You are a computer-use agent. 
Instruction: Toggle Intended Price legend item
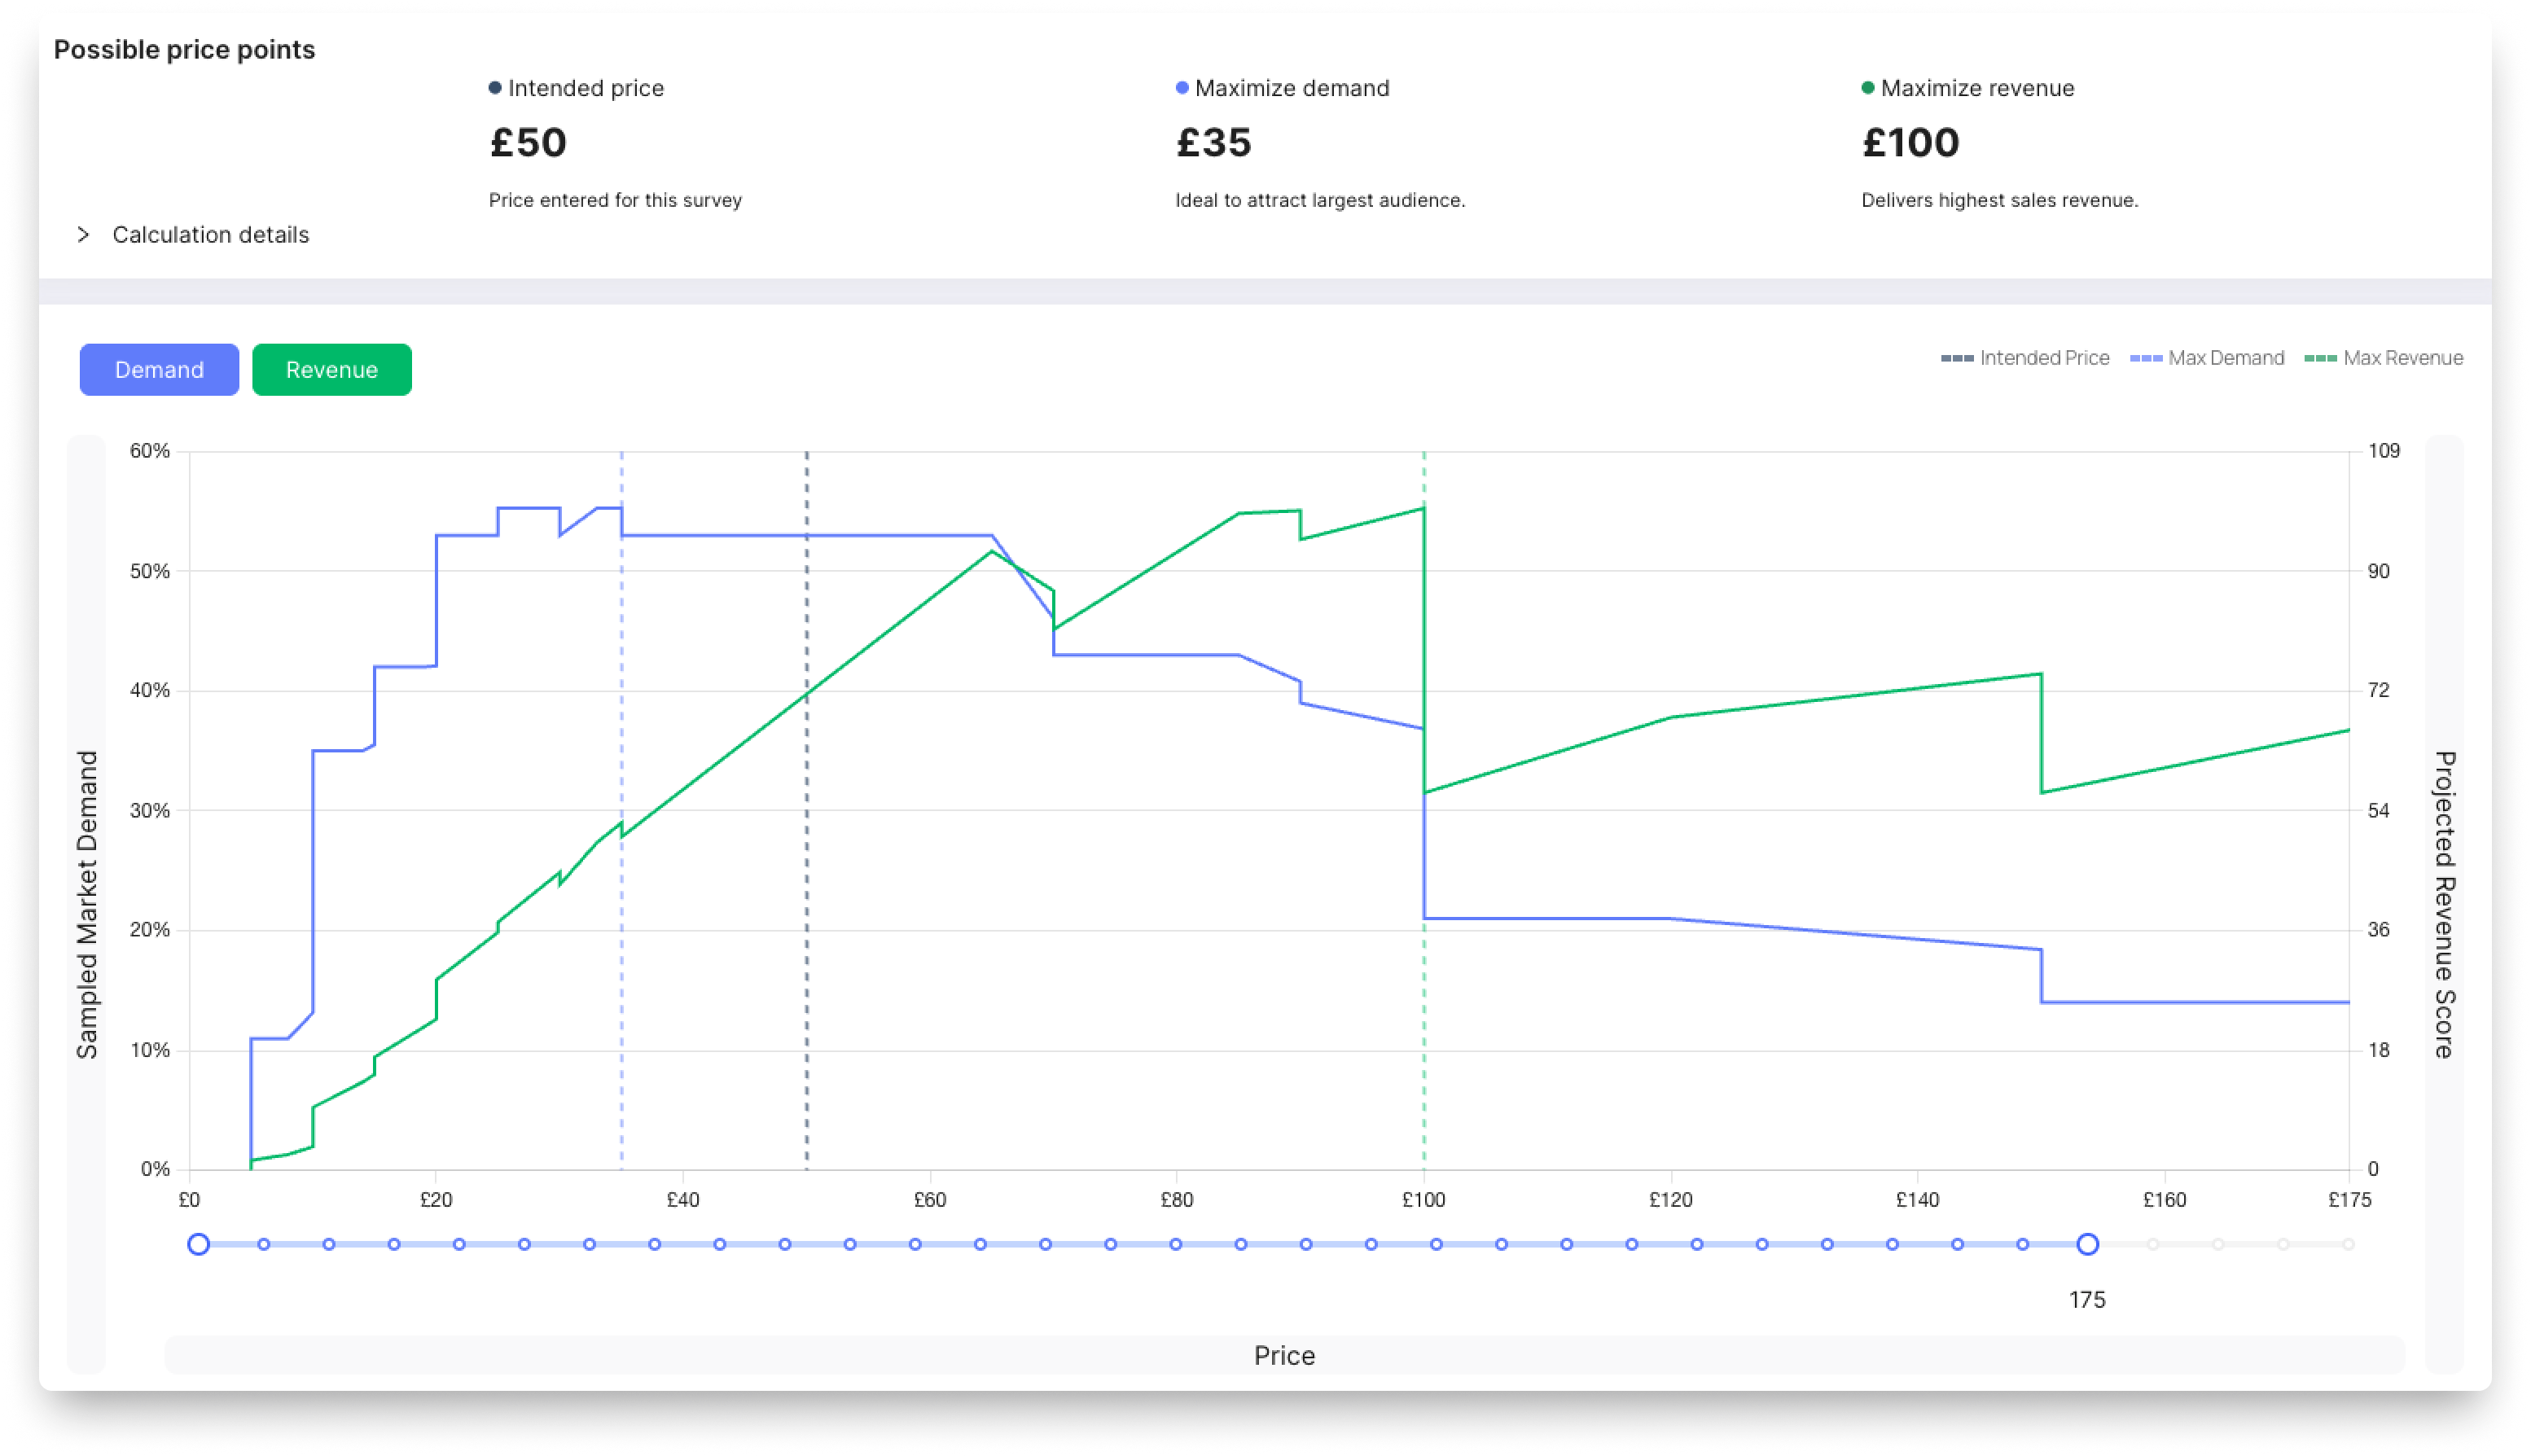point(2025,358)
